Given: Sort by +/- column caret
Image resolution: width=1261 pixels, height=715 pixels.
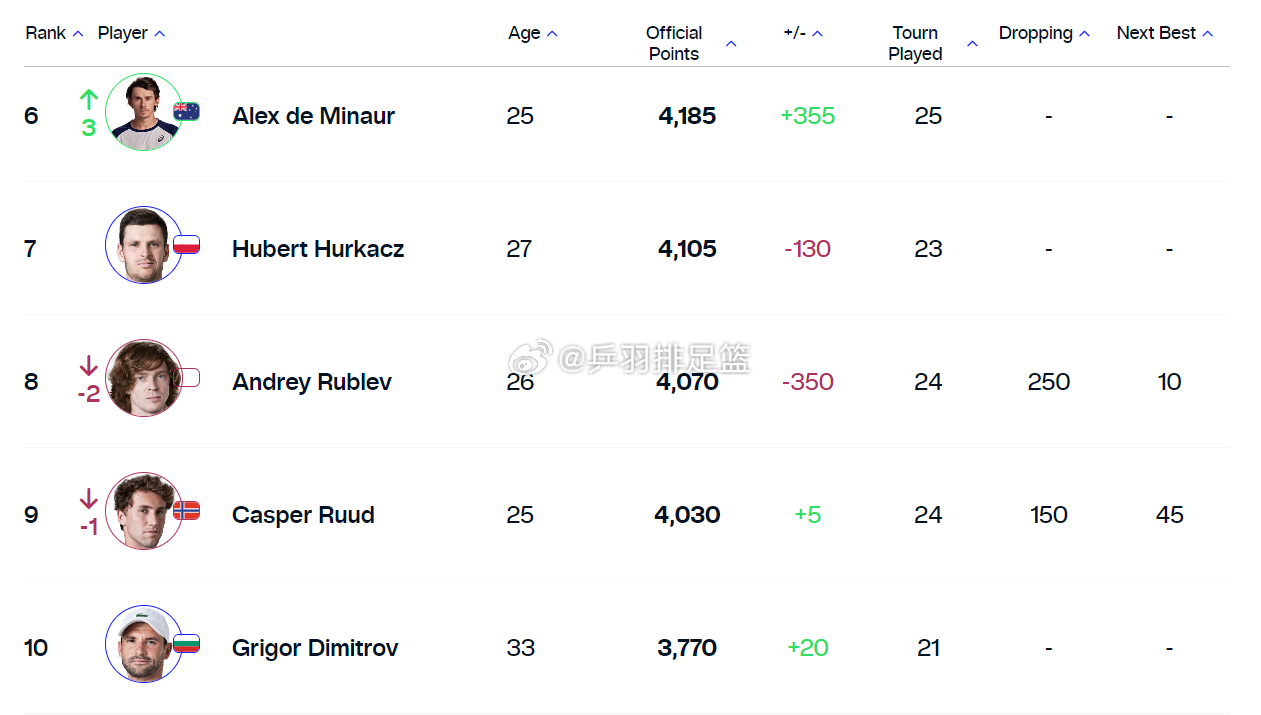Looking at the screenshot, I should [817, 34].
